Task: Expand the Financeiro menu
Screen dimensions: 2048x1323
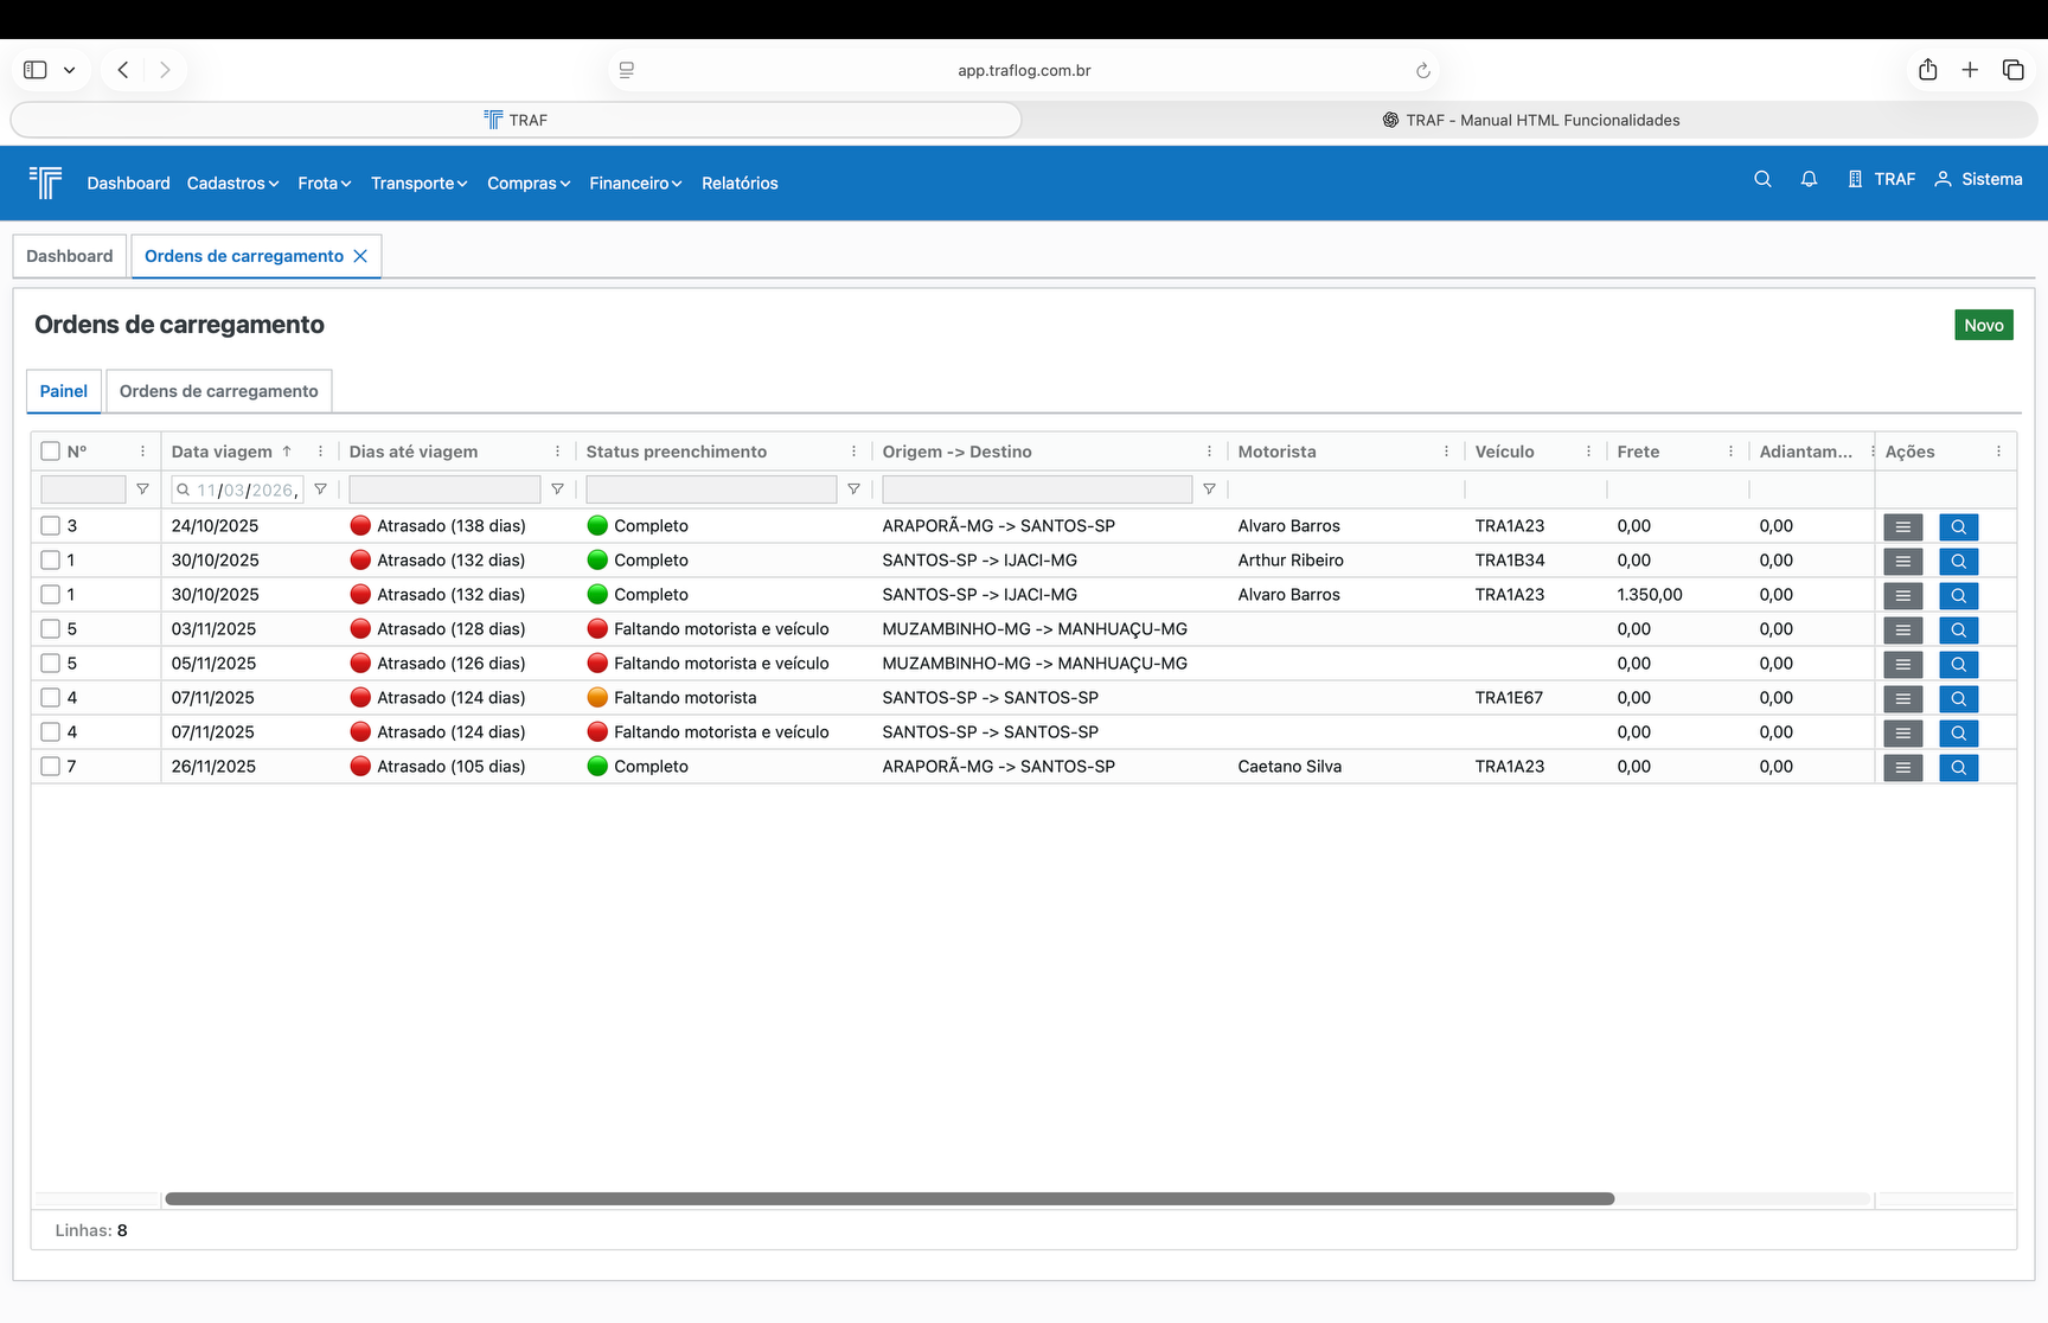Action: click(635, 183)
